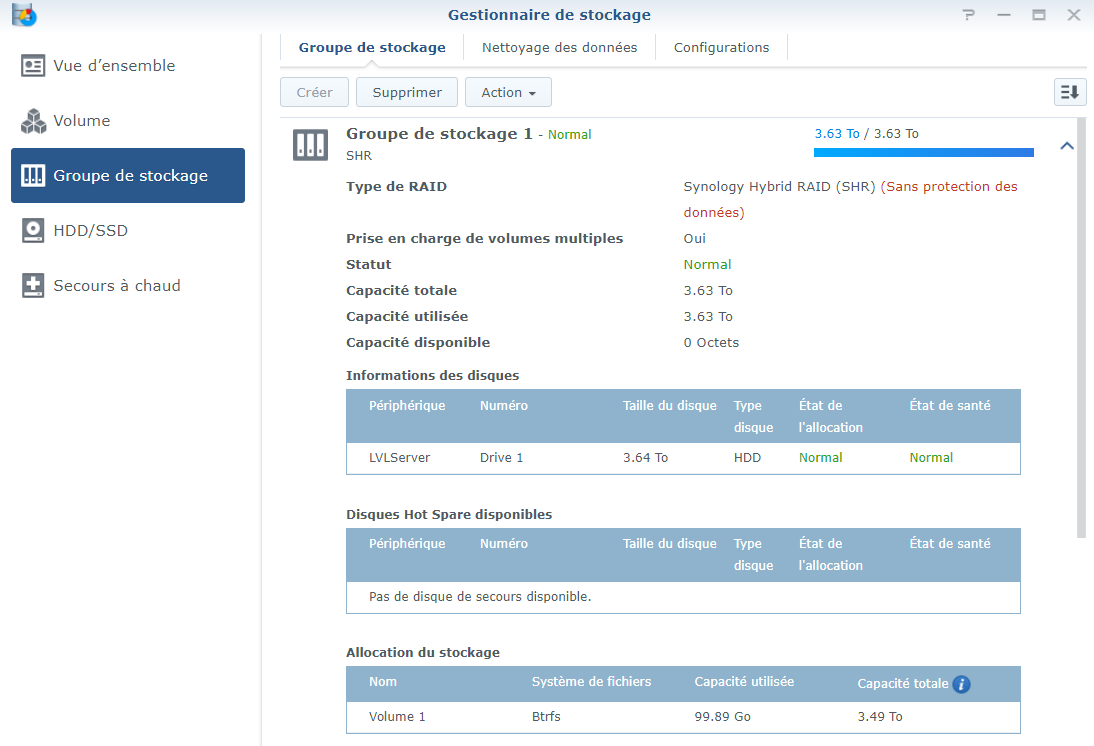Open the Action dropdown menu
Image resolution: width=1094 pixels, height=746 pixels.
pyautogui.click(x=508, y=92)
